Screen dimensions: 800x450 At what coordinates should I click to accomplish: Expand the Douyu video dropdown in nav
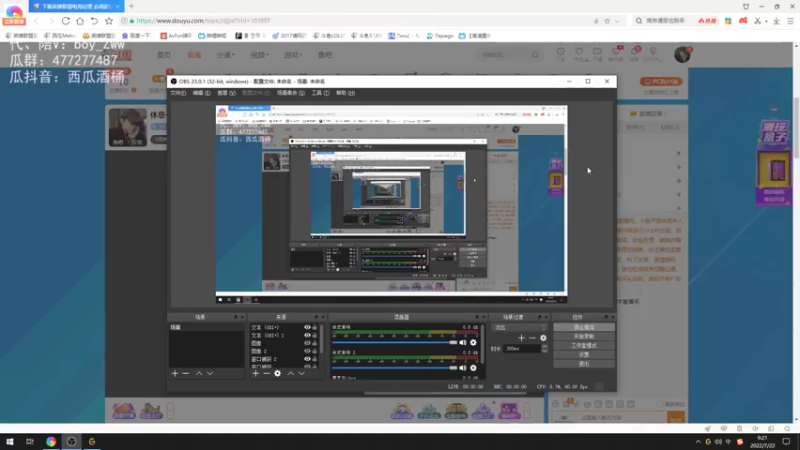click(x=259, y=55)
